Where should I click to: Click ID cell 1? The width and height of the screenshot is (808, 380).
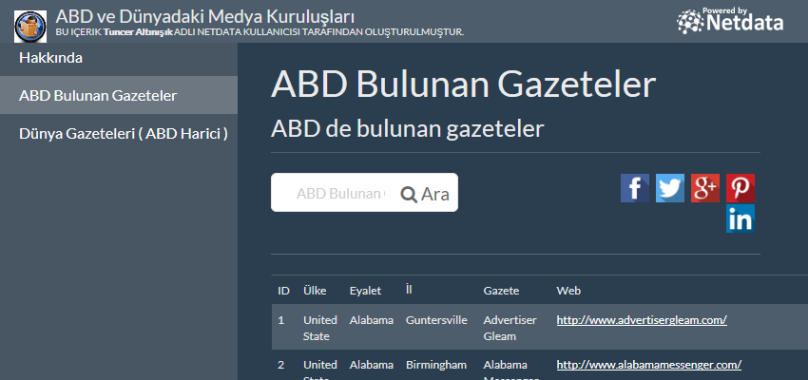[x=281, y=320]
